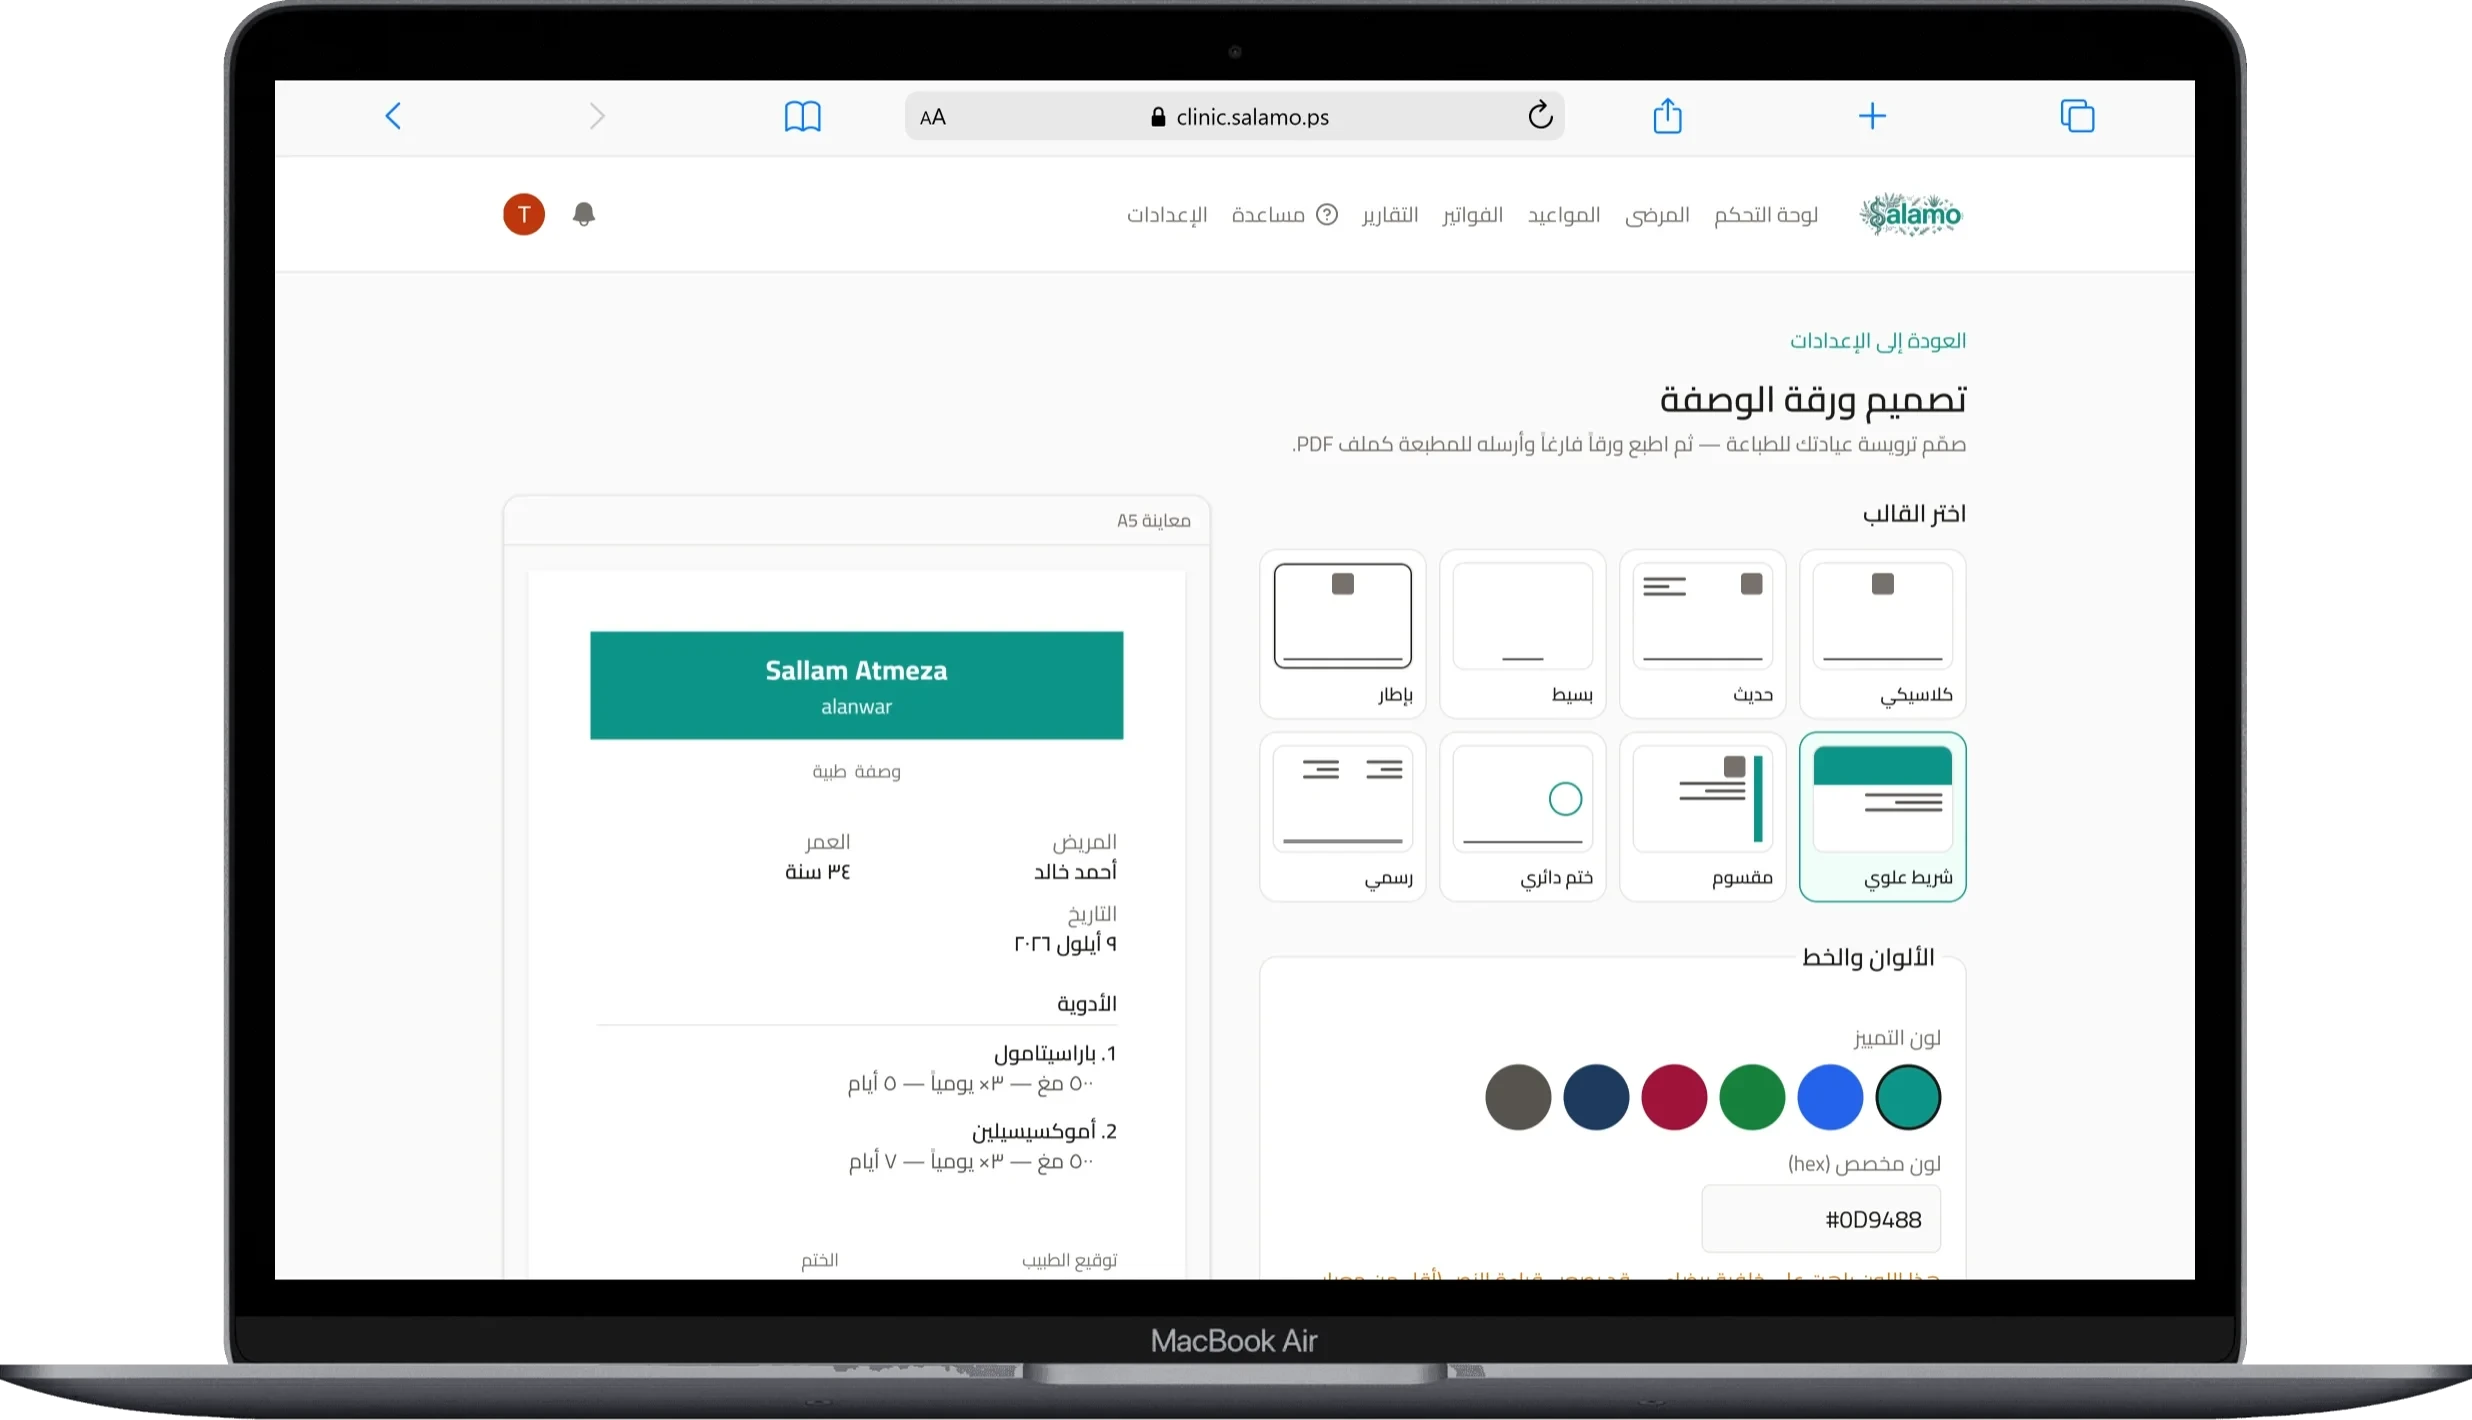Tap the AA reader text button

(x=932, y=117)
